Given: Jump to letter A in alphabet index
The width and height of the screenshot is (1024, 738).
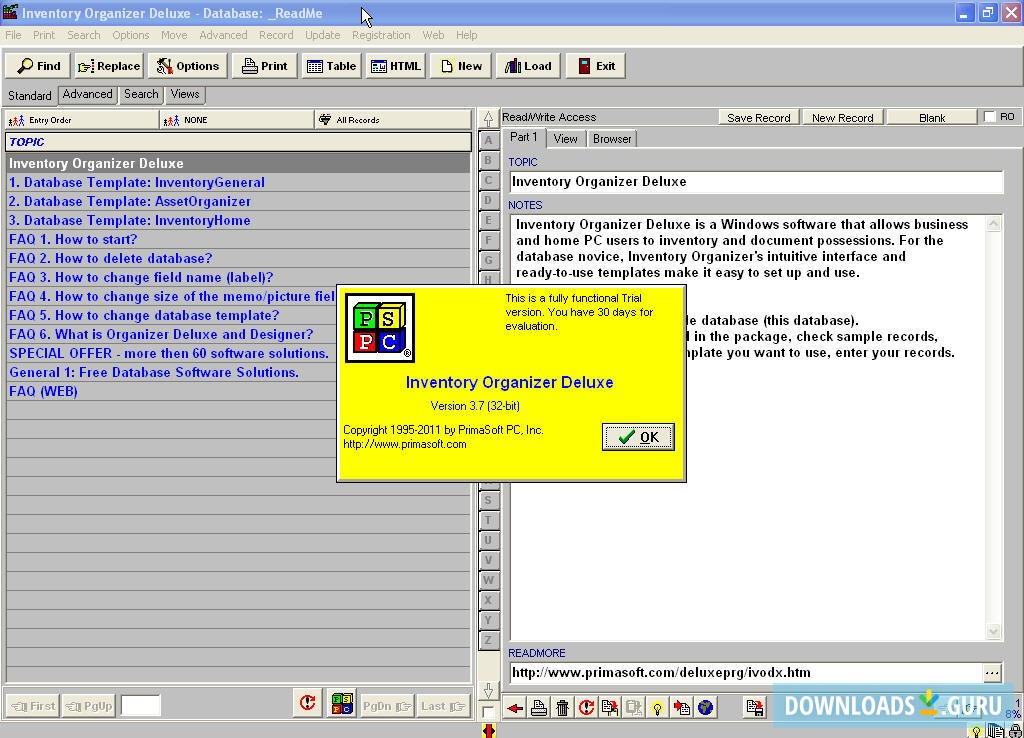Looking at the screenshot, I should tap(488, 140).
